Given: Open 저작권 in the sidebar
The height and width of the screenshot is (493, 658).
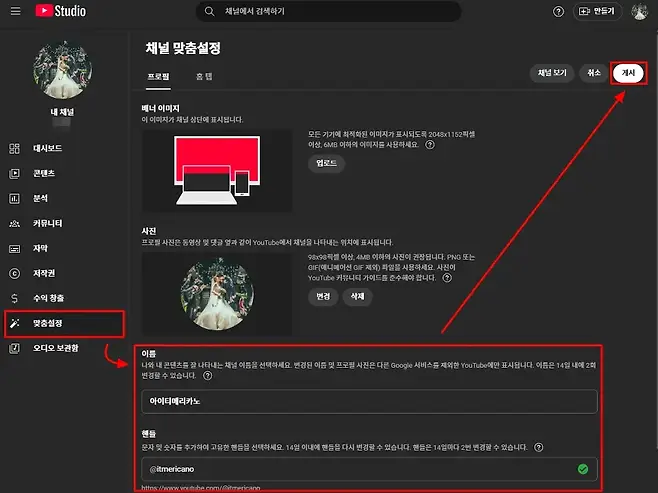Looking at the screenshot, I should tap(64, 273).
